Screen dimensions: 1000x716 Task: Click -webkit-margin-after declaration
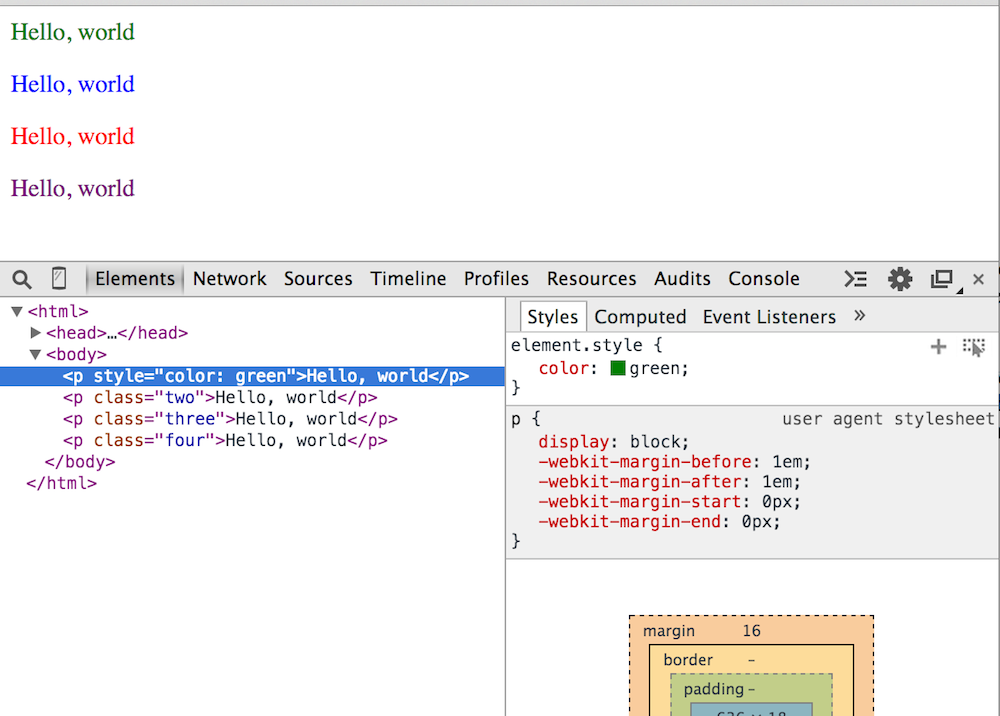(x=669, y=481)
